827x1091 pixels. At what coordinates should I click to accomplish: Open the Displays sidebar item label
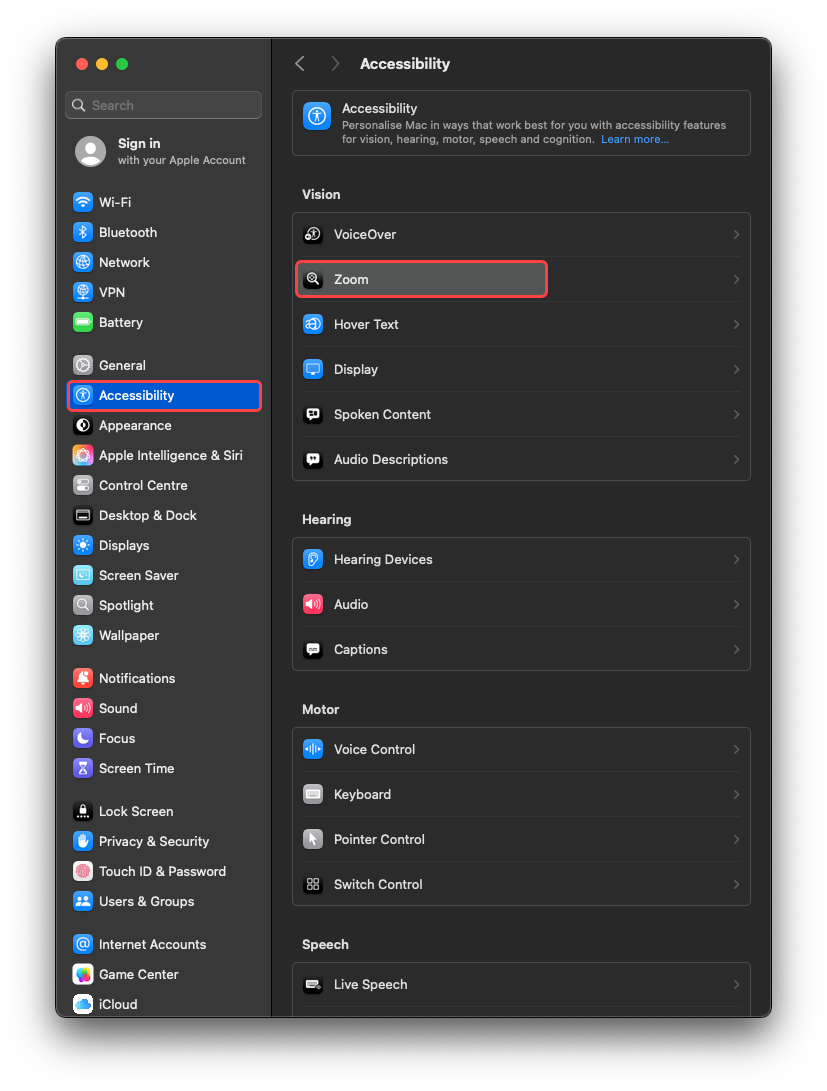point(124,546)
